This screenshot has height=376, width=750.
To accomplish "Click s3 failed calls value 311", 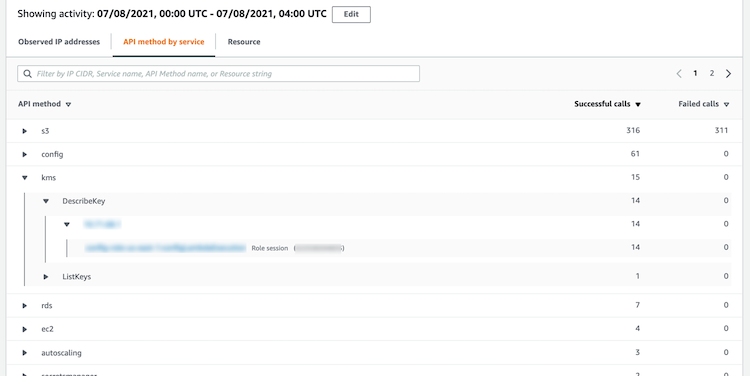I will point(721,130).
